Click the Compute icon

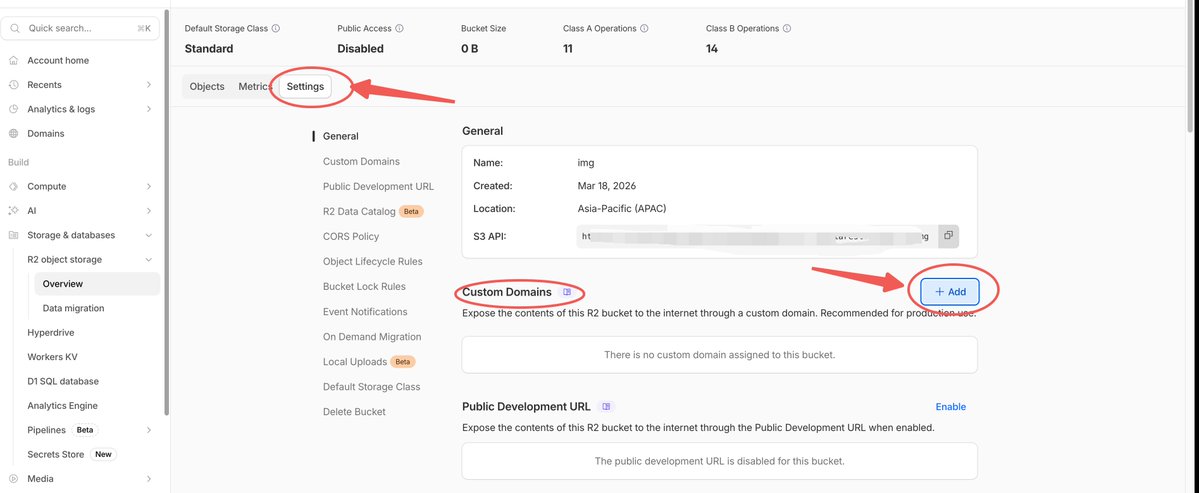(x=13, y=186)
